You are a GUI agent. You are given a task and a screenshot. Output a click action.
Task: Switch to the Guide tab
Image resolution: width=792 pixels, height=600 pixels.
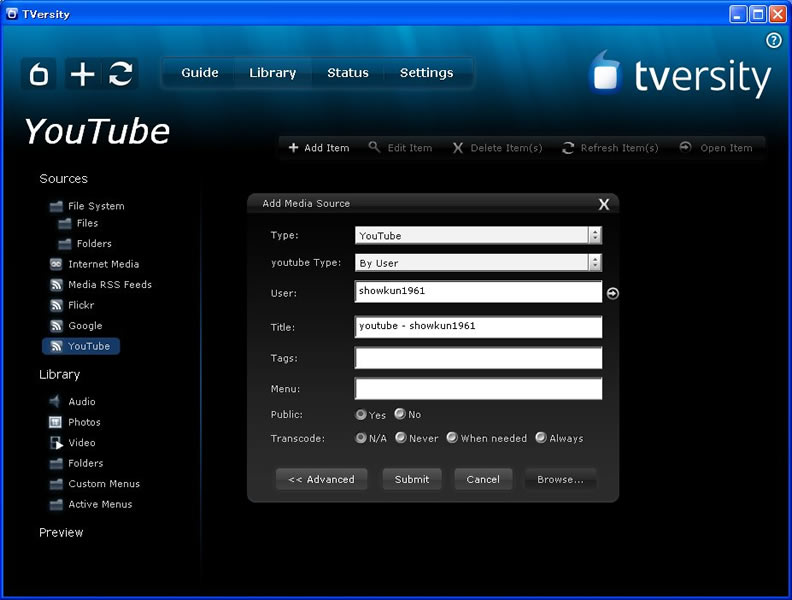click(x=200, y=73)
